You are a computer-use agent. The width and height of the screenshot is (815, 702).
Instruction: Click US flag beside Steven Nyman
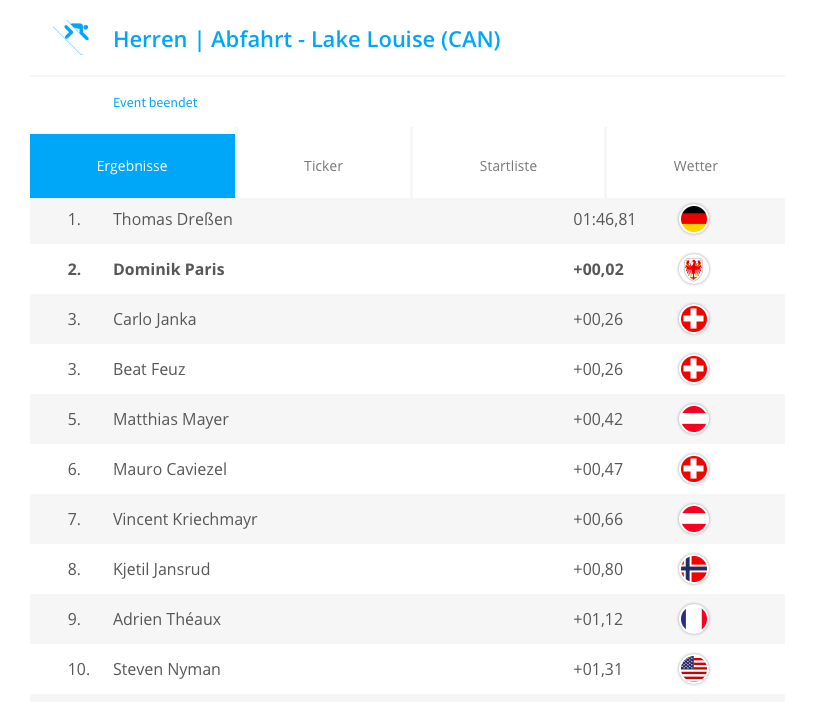pos(693,669)
